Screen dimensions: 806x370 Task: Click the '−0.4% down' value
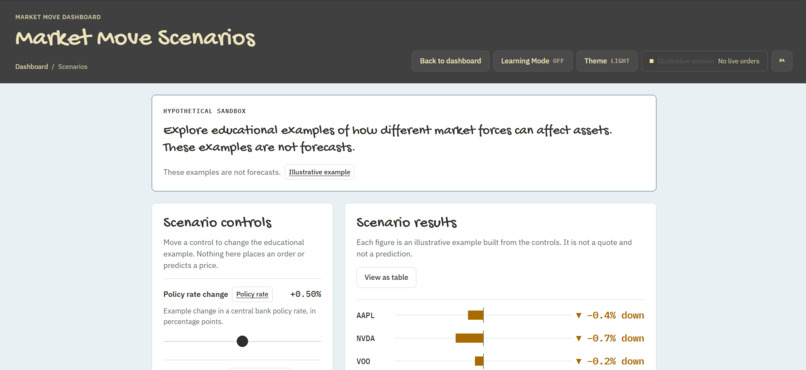click(x=610, y=316)
